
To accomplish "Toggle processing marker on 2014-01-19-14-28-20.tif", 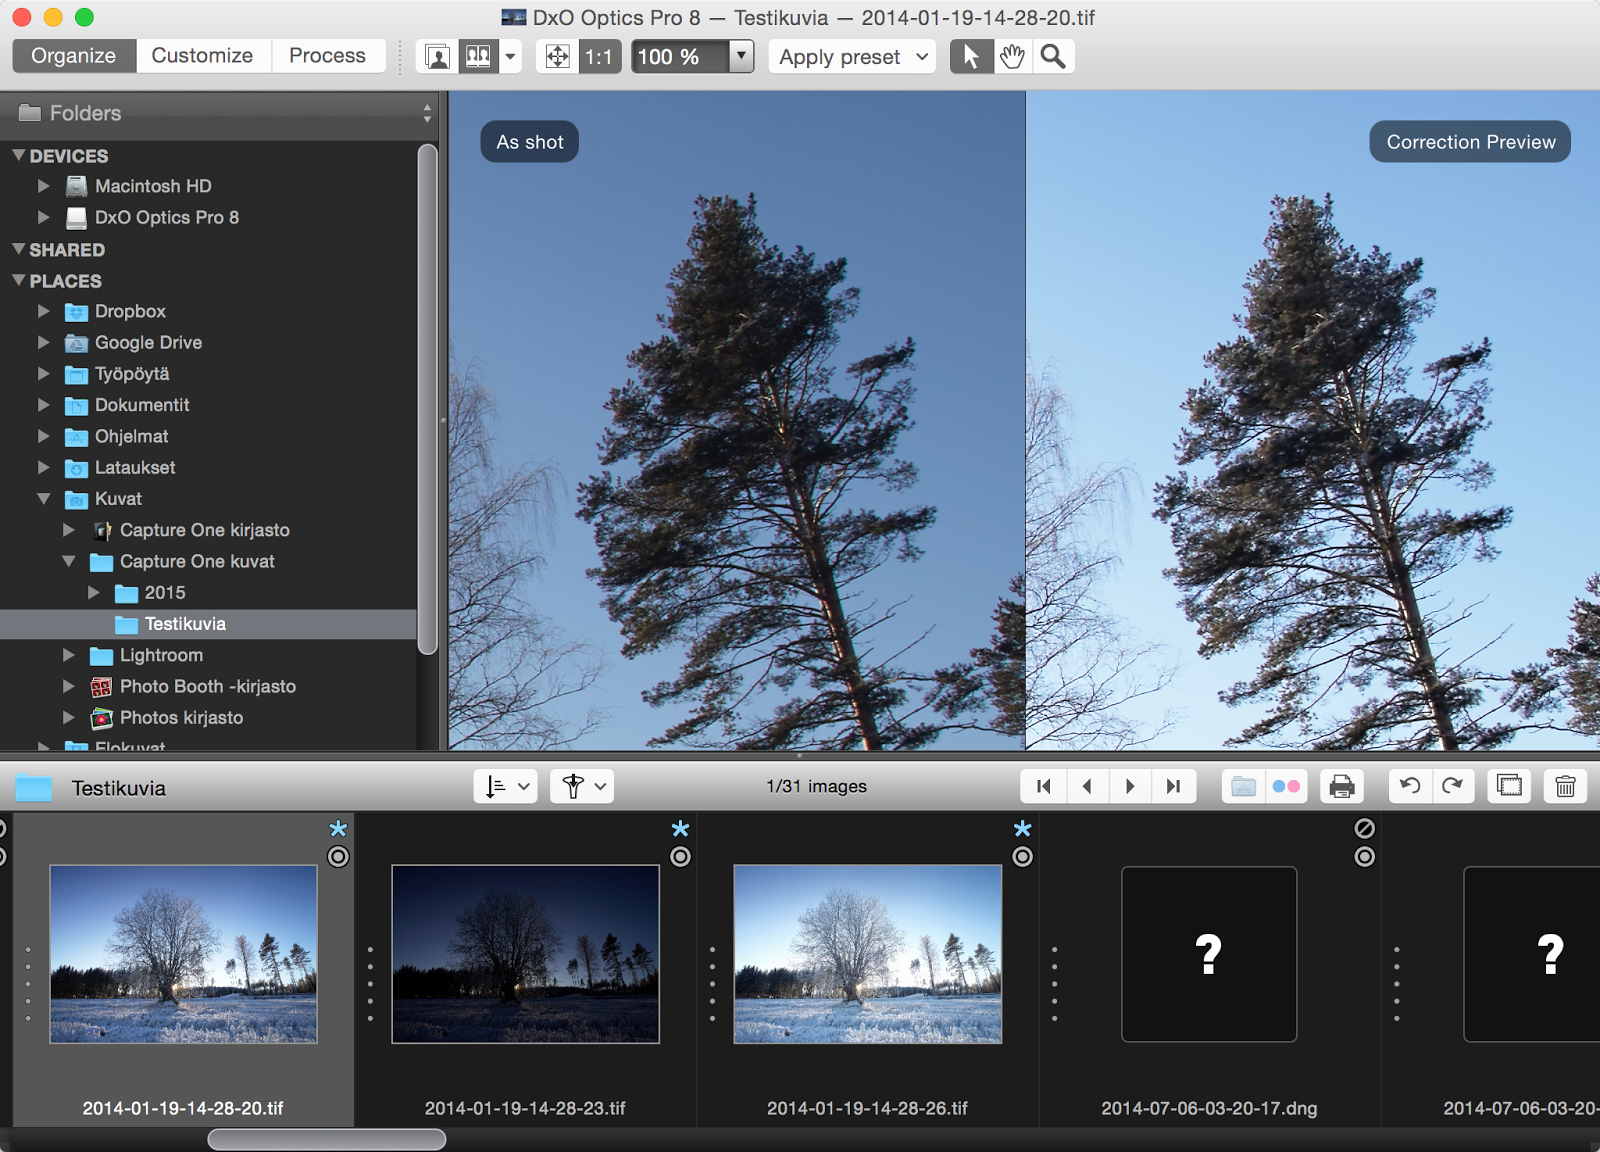I will pyautogui.click(x=339, y=857).
